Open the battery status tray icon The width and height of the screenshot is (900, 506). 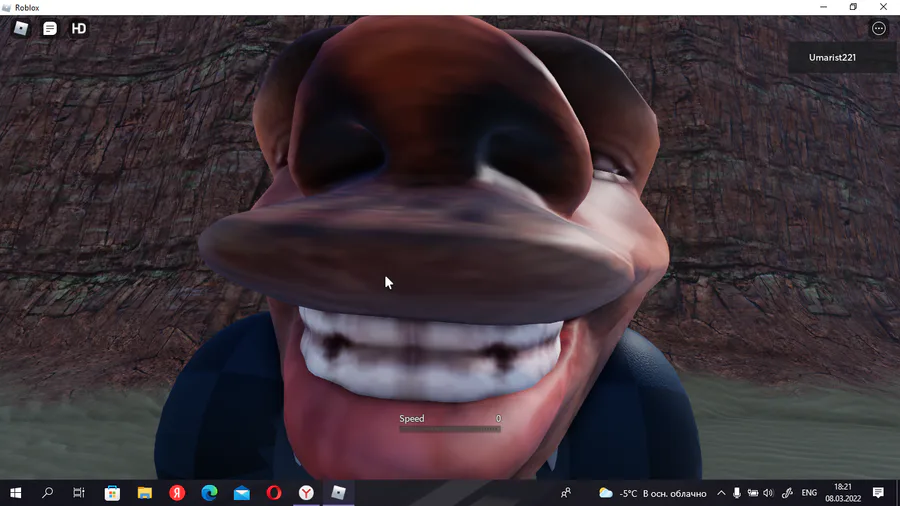click(x=752, y=493)
